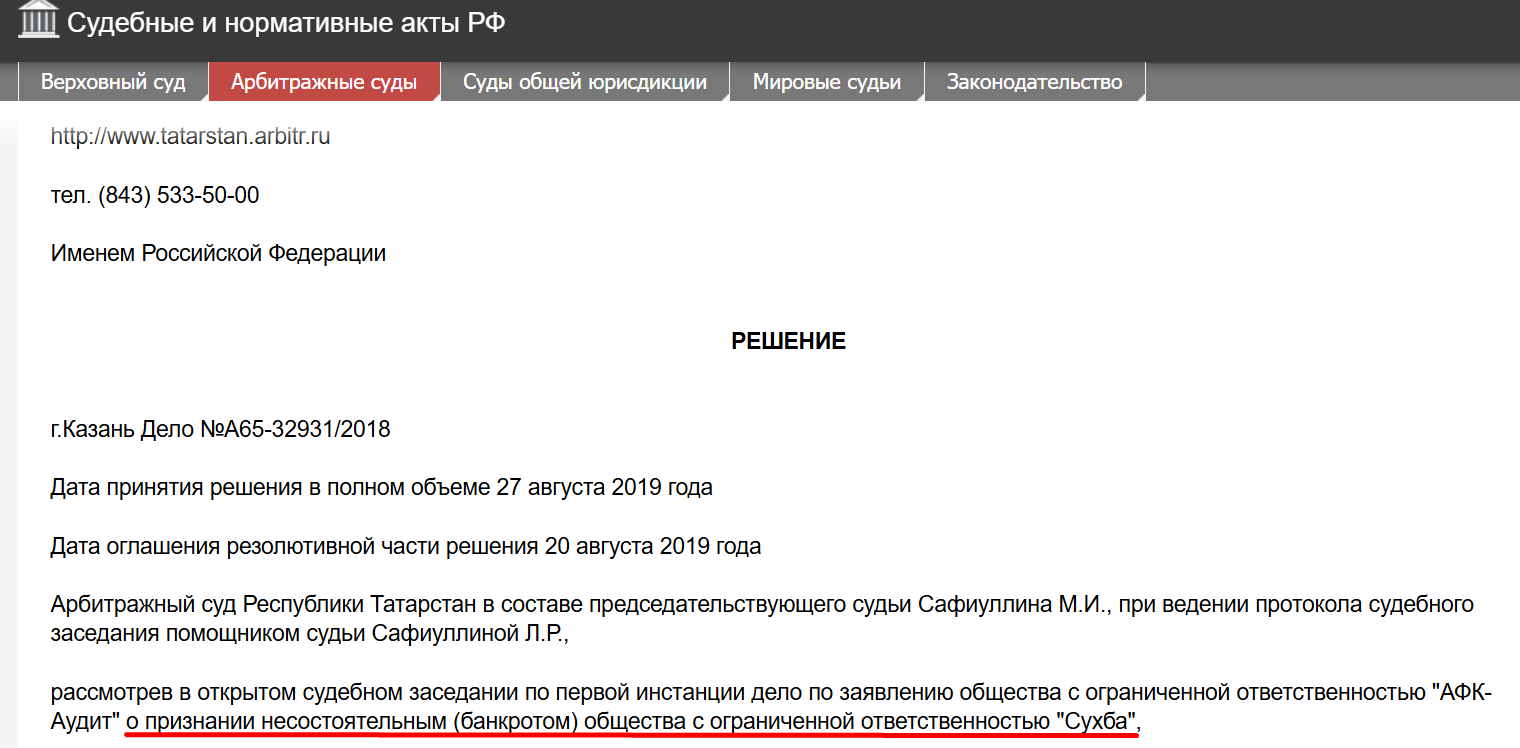Click the line Именем Российской Федерации
Viewport: 1520px width, 748px height.
[218, 253]
